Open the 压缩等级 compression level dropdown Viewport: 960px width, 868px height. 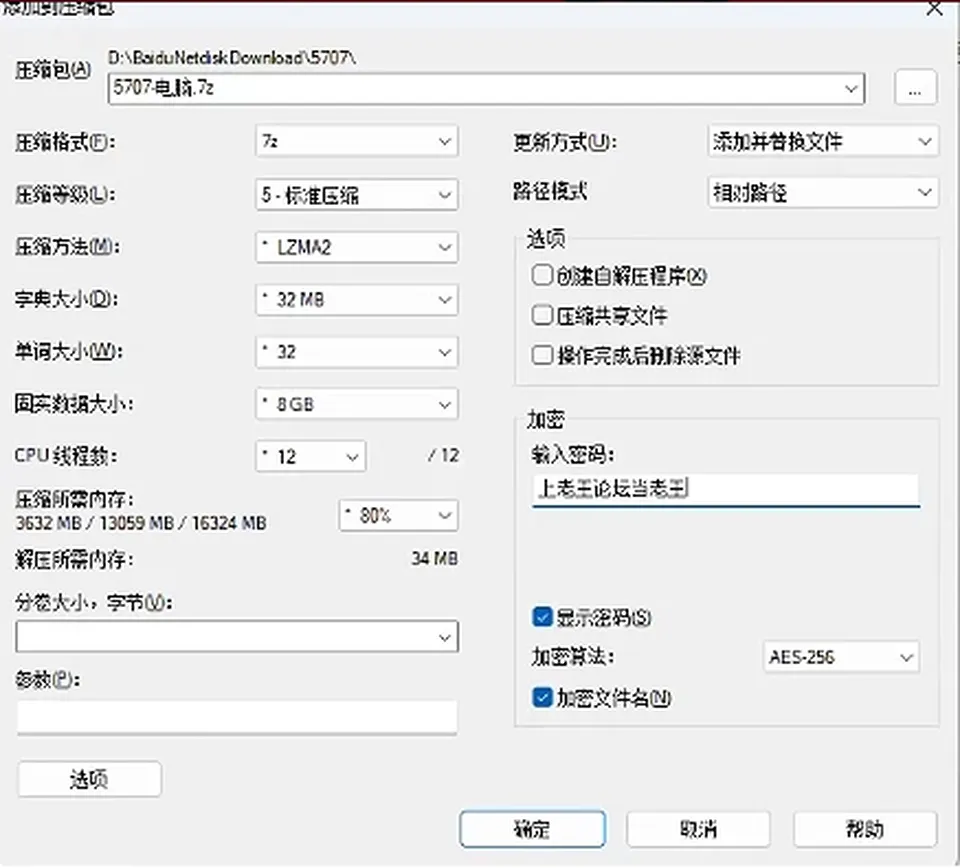click(356, 195)
